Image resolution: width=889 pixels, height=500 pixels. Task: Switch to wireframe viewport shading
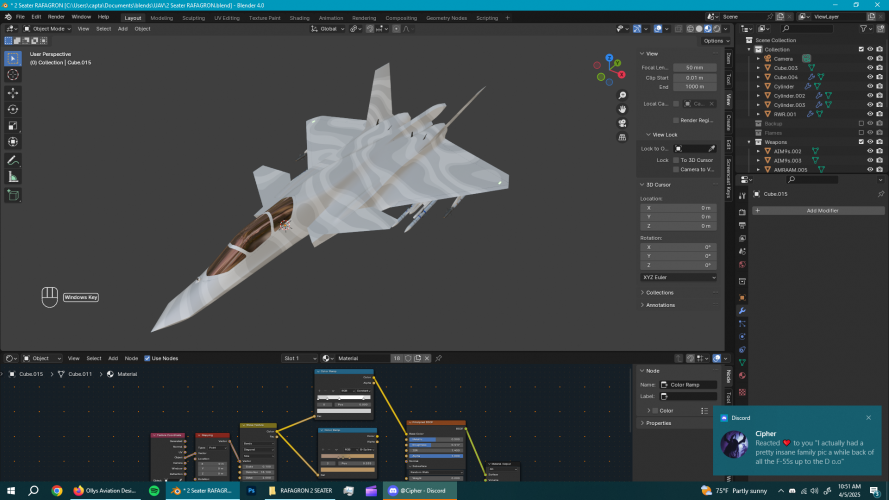point(690,28)
